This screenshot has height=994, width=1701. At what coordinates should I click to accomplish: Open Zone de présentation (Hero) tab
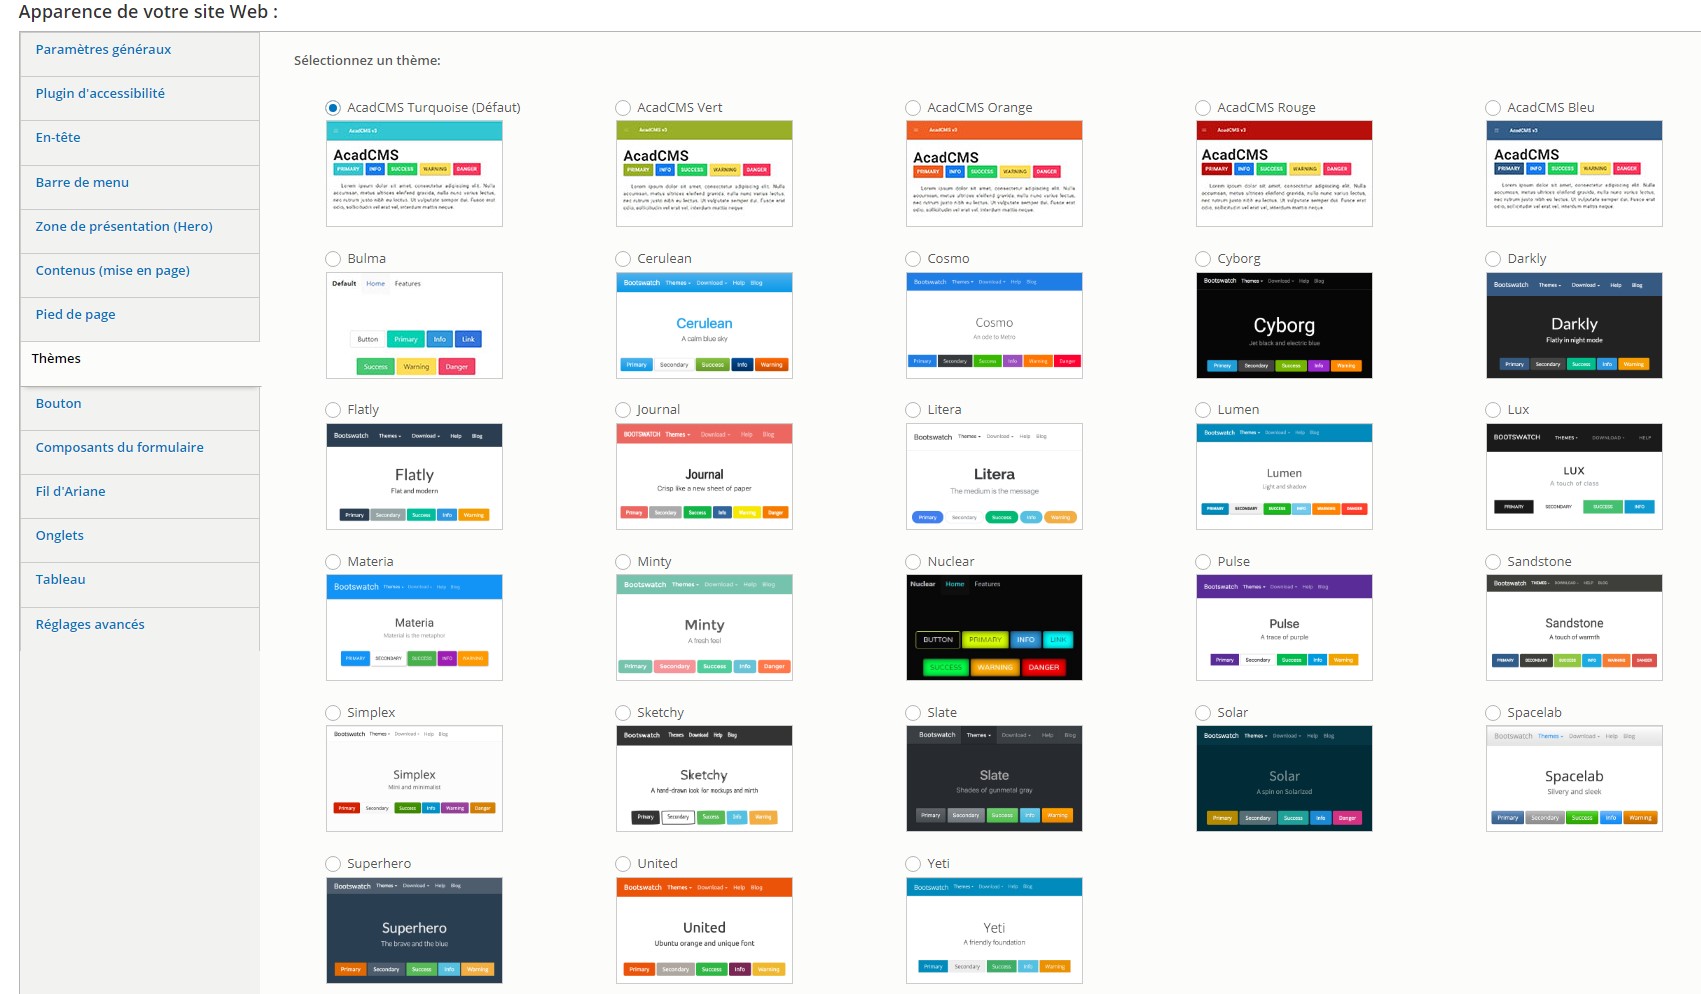coord(140,231)
